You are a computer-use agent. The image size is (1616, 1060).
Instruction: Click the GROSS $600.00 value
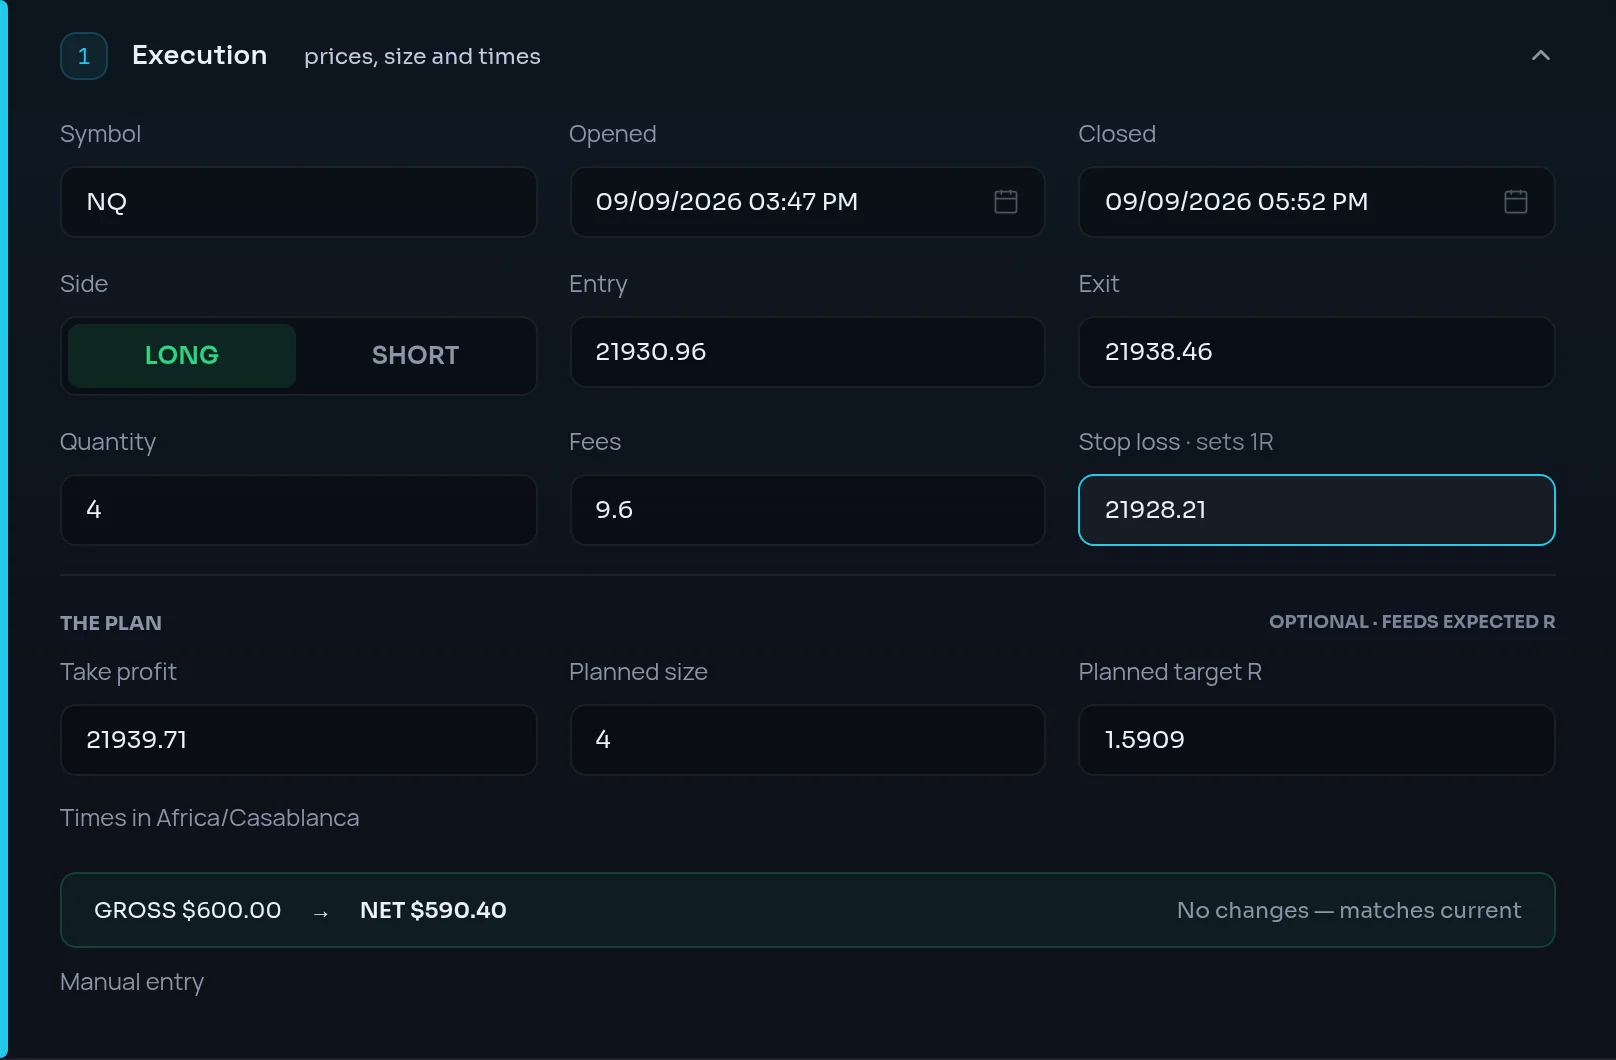(188, 910)
